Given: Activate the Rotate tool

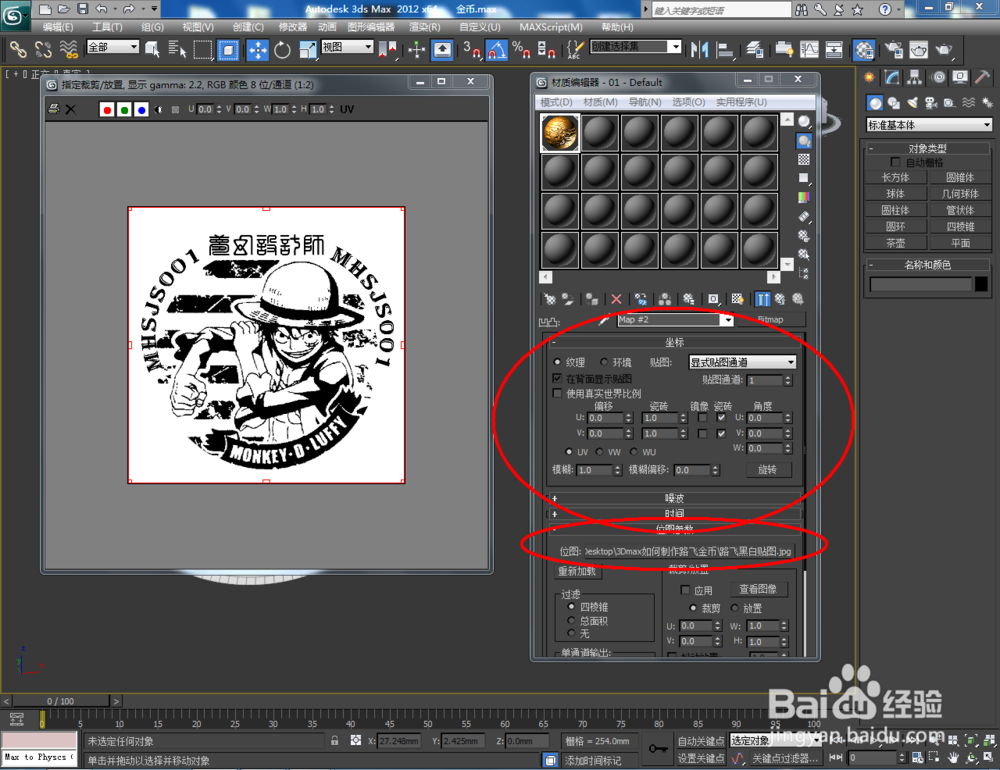Looking at the screenshot, I should coord(282,50).
